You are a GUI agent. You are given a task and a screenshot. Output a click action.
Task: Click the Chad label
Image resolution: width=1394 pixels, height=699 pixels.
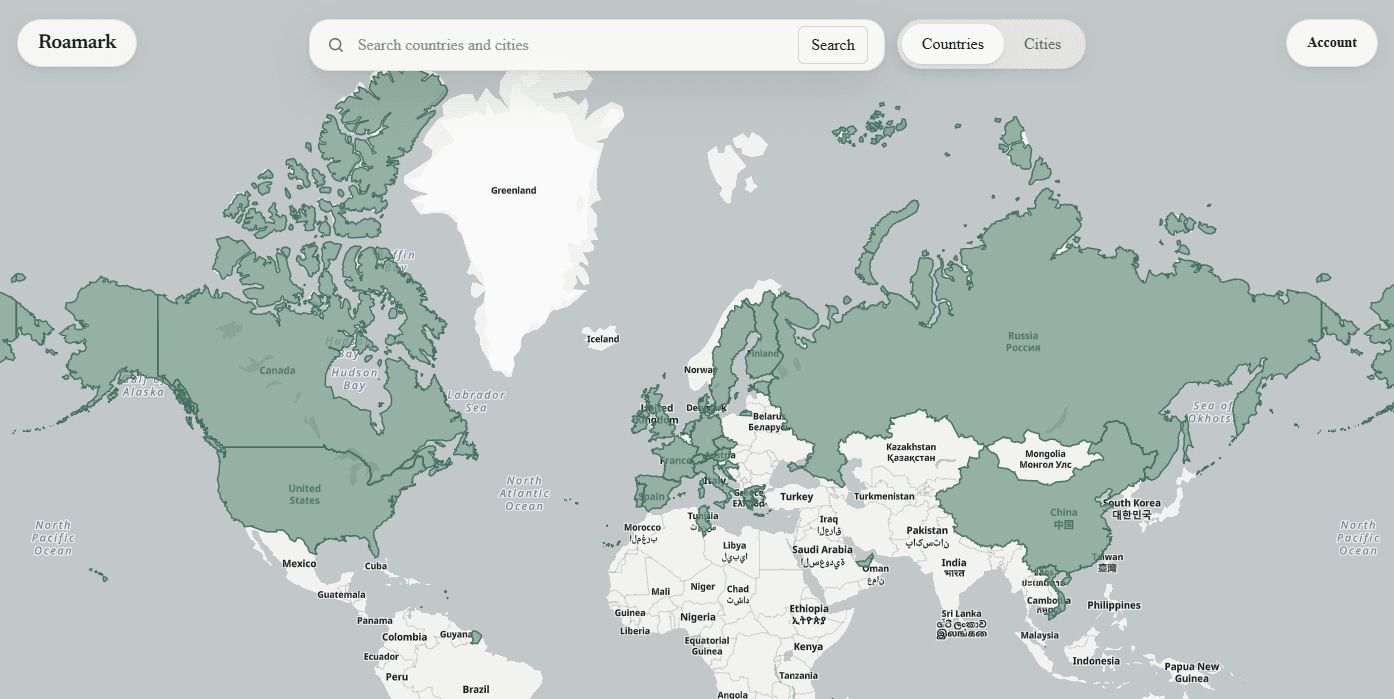click(x=738, y=594)
